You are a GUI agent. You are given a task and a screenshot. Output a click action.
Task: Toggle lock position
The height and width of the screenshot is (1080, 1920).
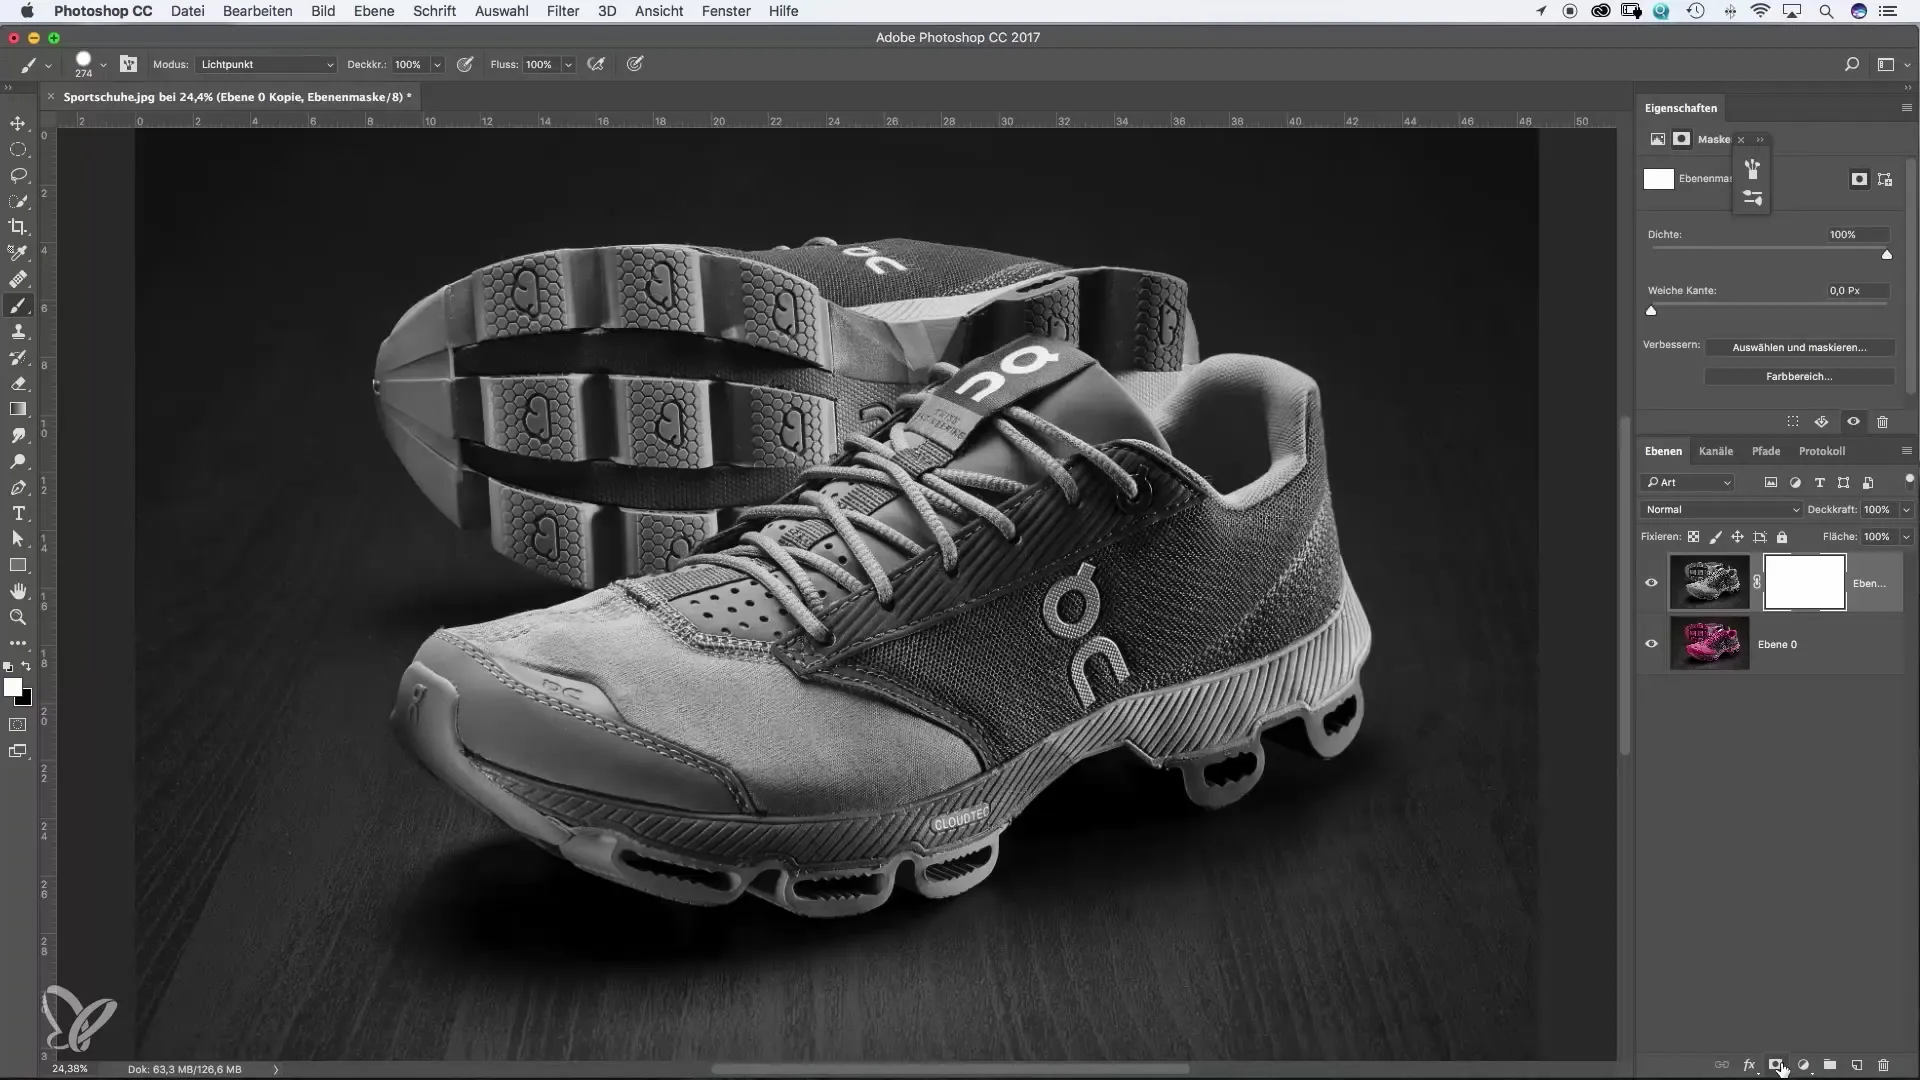pyautogui.click(x=1738, y=537)
